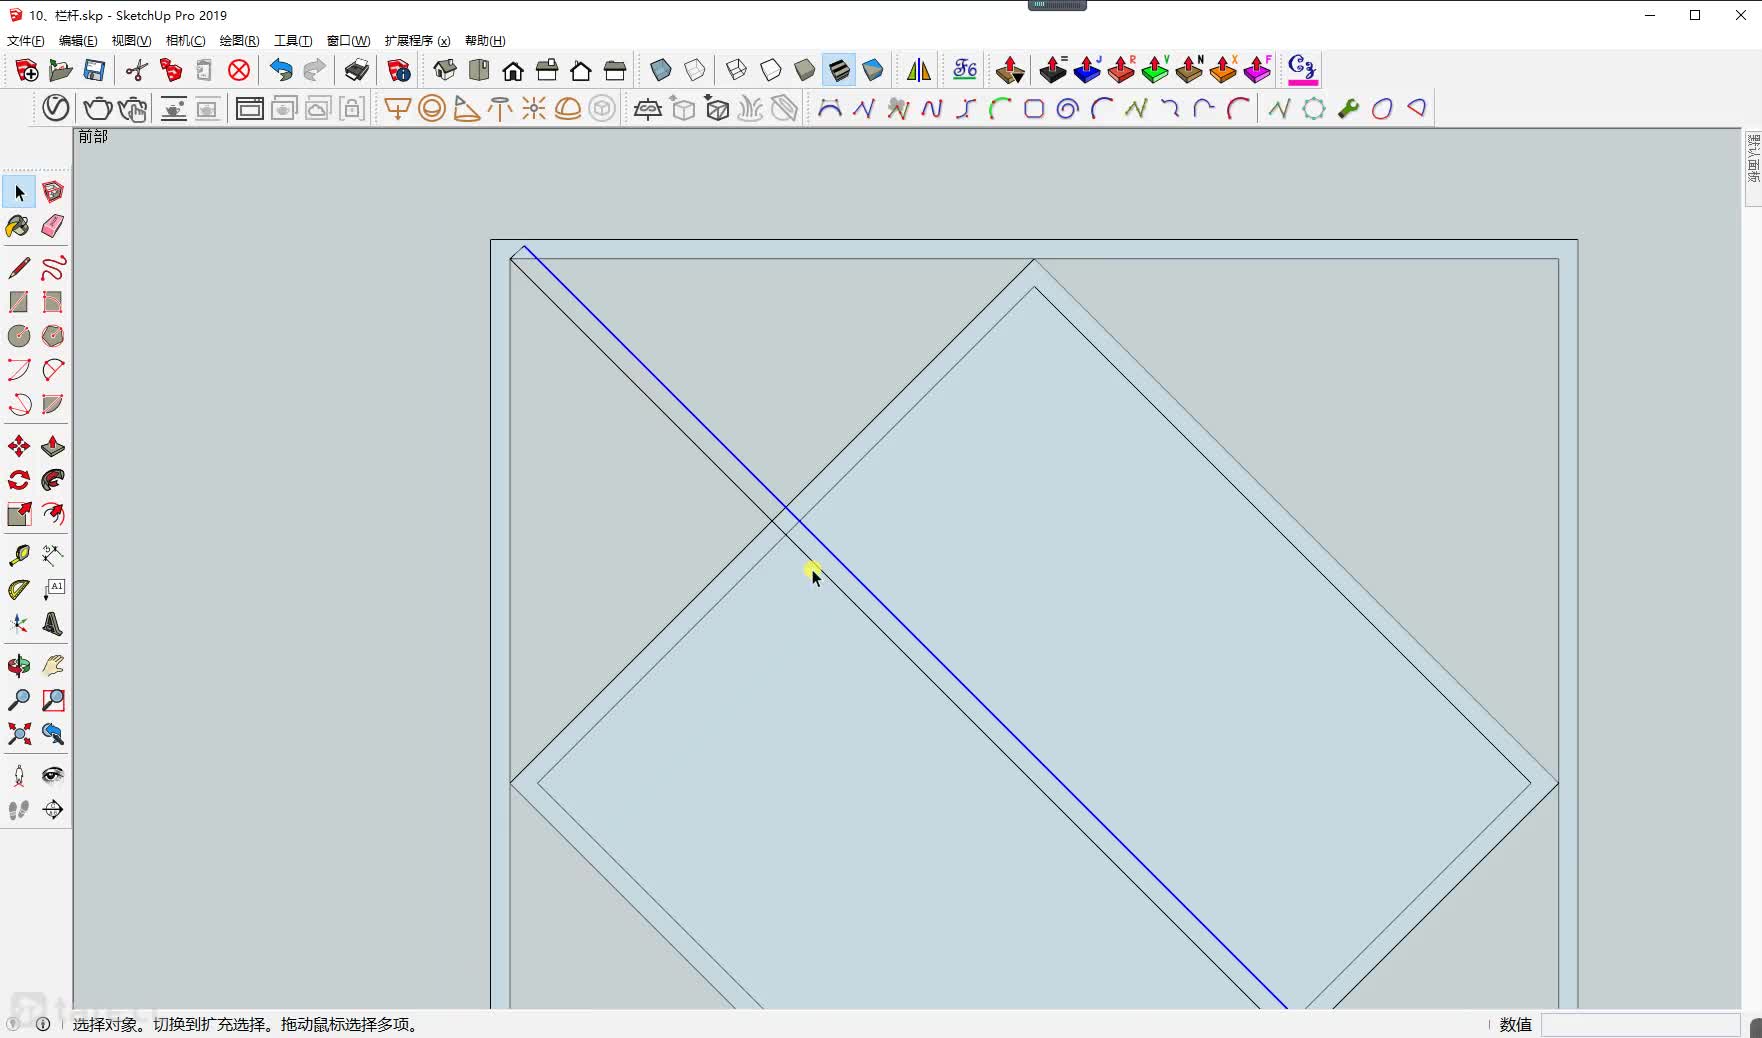Pick the Rectangle tool
Screen dimensions: 1762x1038
[19, 302]
